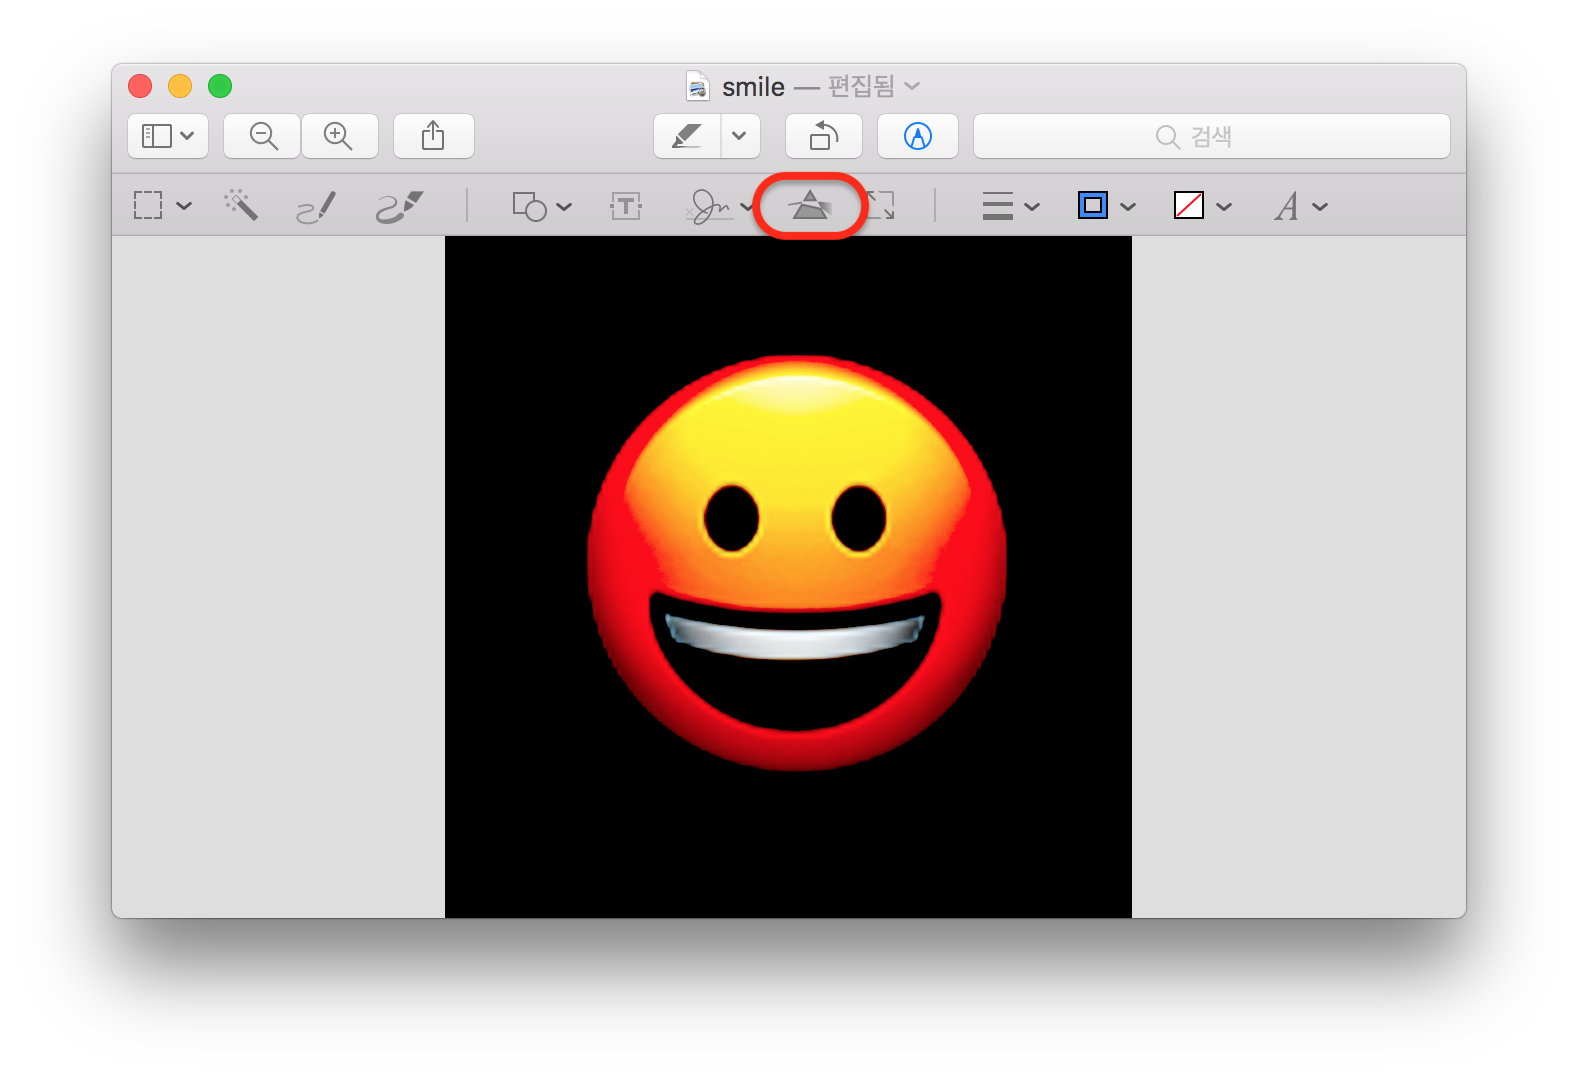The height and width of the screenshot is (1078, 1578).
Task: Close the smile window
Action: click(140, 86)
